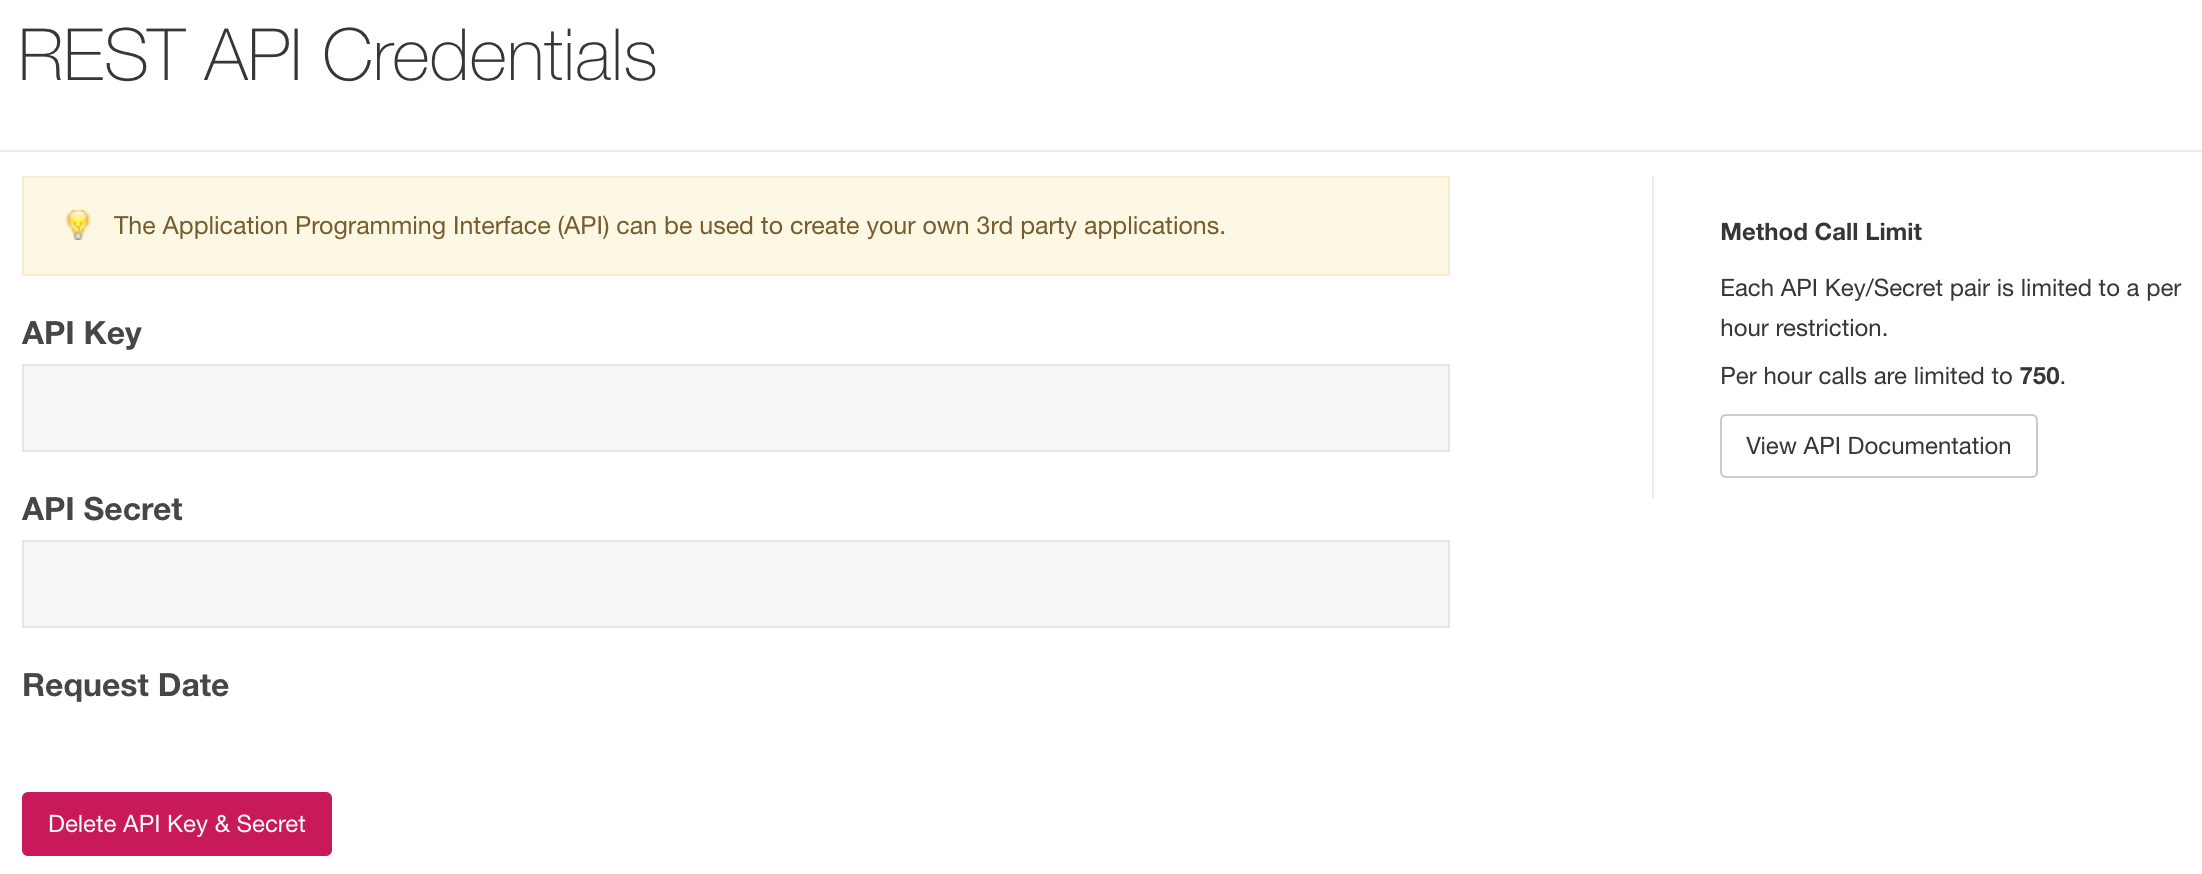Click the yellow API information banner
This screenshot has height=874, width=2202.
[734, 226]
